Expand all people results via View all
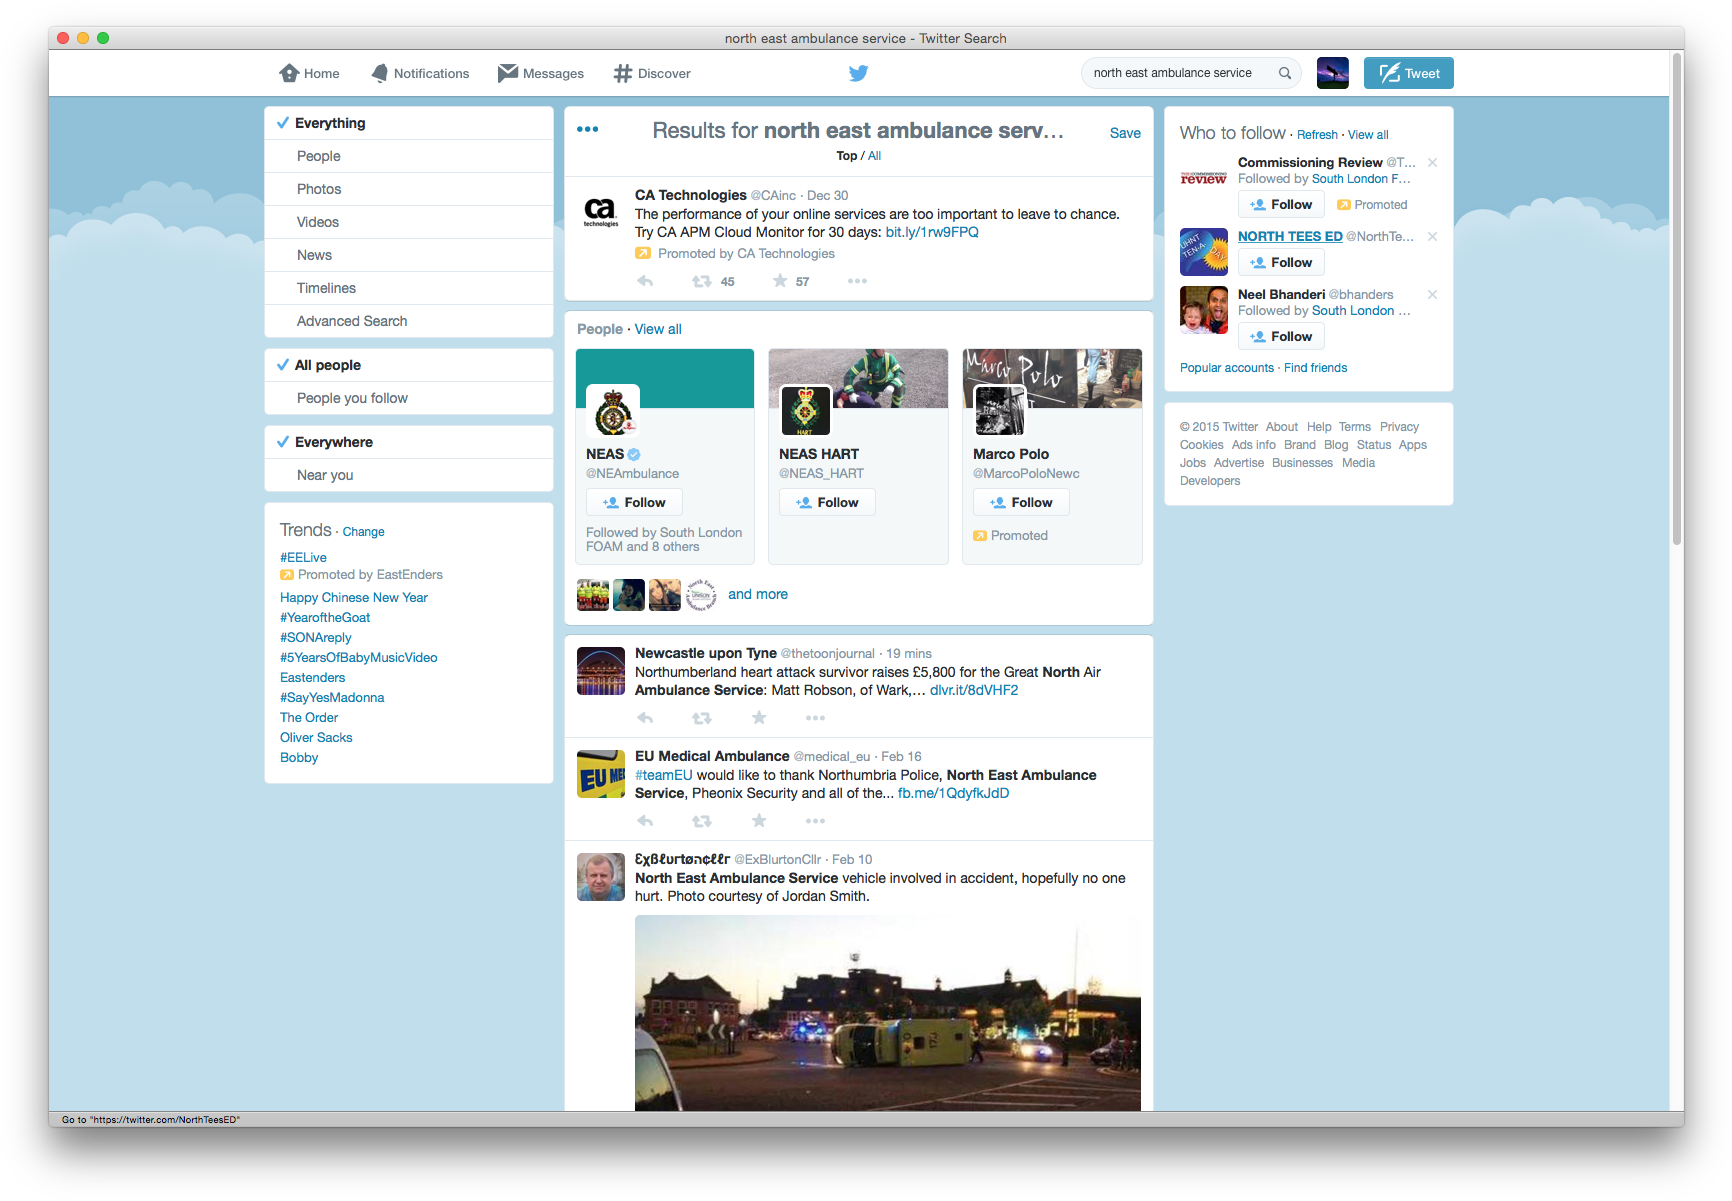 pos(658,328)
